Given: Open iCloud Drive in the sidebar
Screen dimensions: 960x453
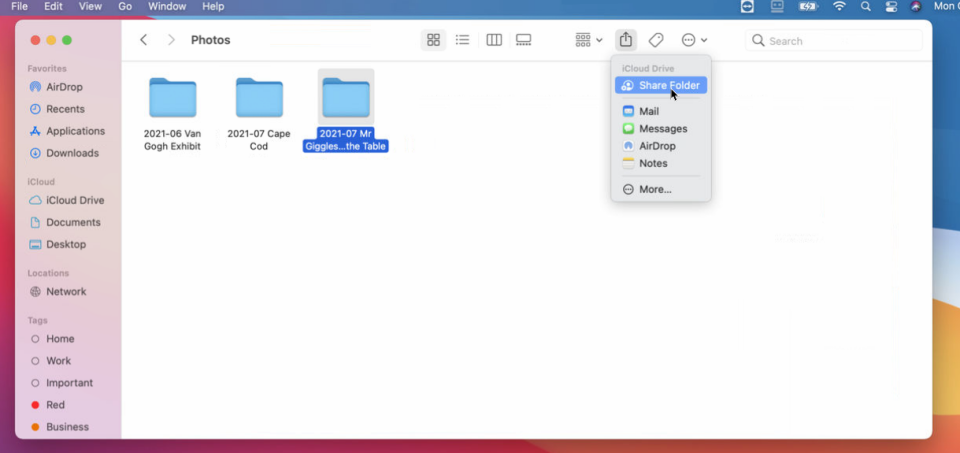Looking at the screenshot, I should pyautogui.click(x=74, y=200).
